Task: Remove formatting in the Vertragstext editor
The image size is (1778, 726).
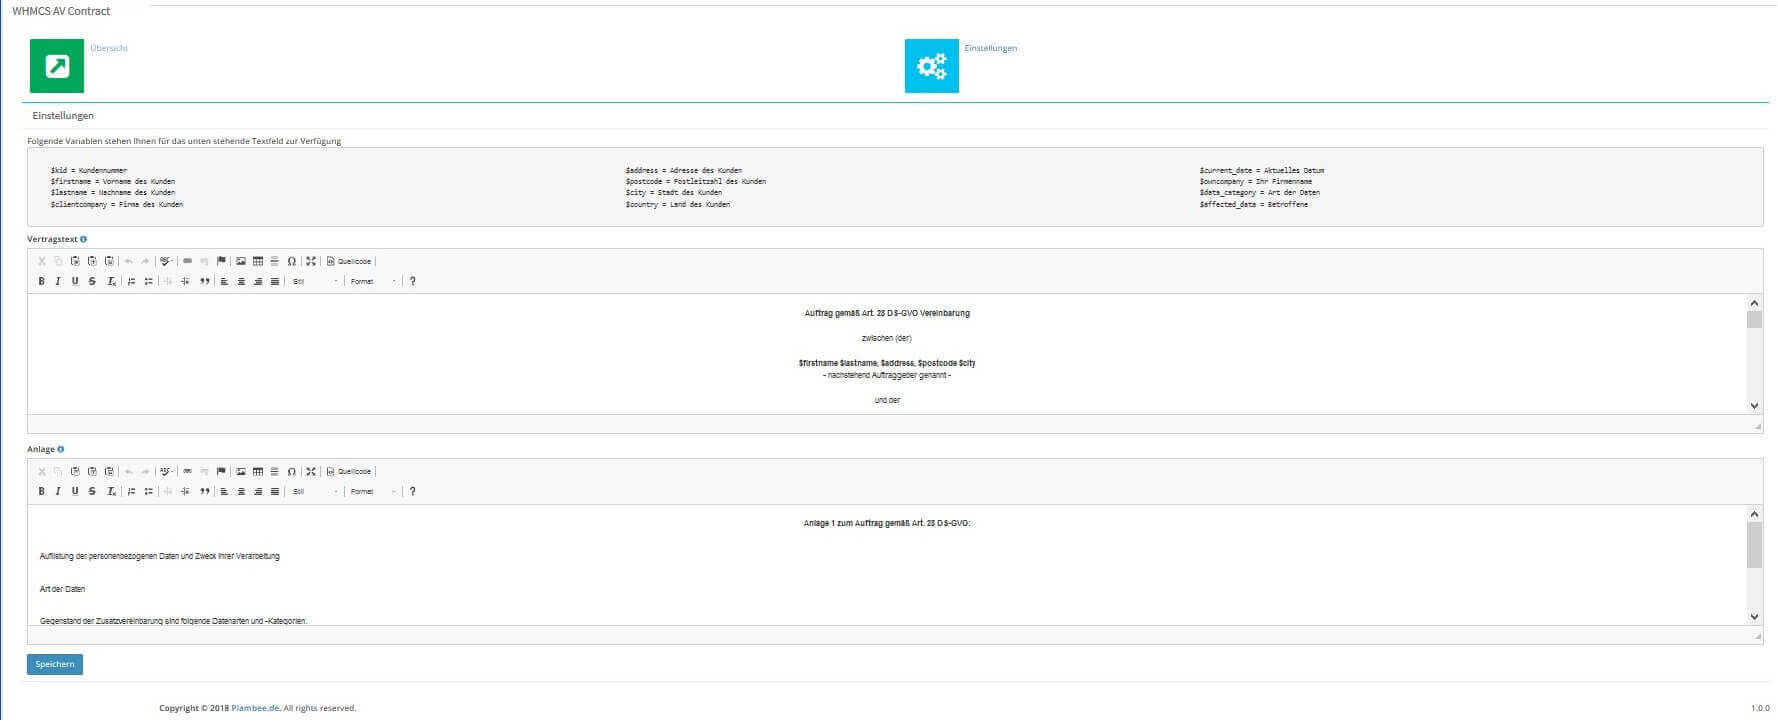Action: (x=111, y=282)
